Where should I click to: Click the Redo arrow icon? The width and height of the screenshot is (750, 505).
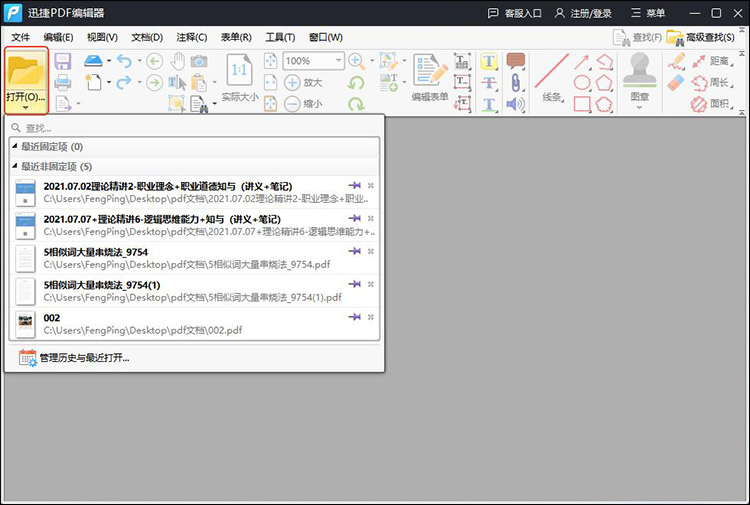click(124, 82)
